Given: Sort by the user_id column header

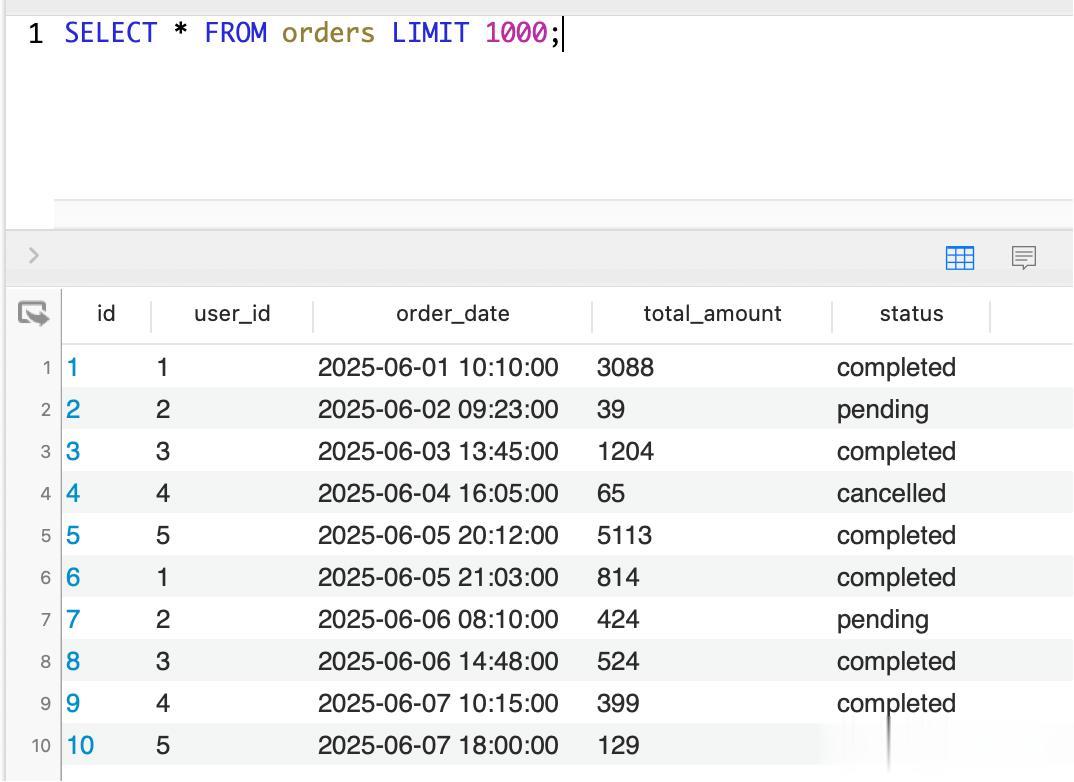Looking at the screenshot, I should (x=232, y=314).
